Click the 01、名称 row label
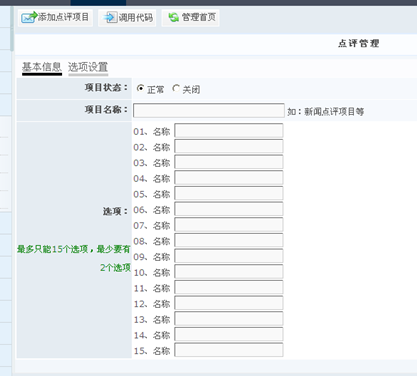The width and height of the screenshot is (417, 376). [x=152, y=132]
